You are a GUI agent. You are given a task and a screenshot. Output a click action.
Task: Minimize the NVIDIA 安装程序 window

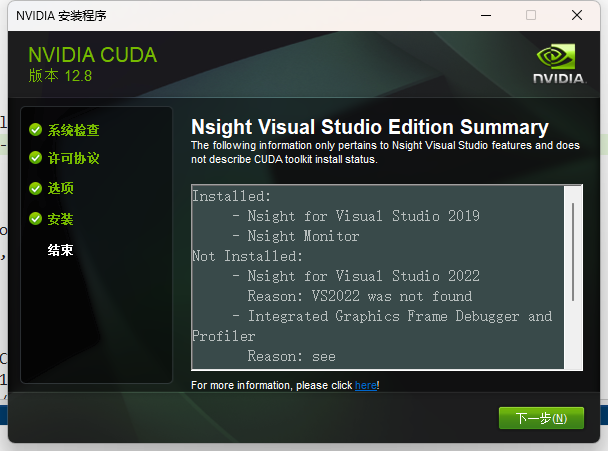tap(486, 16)
